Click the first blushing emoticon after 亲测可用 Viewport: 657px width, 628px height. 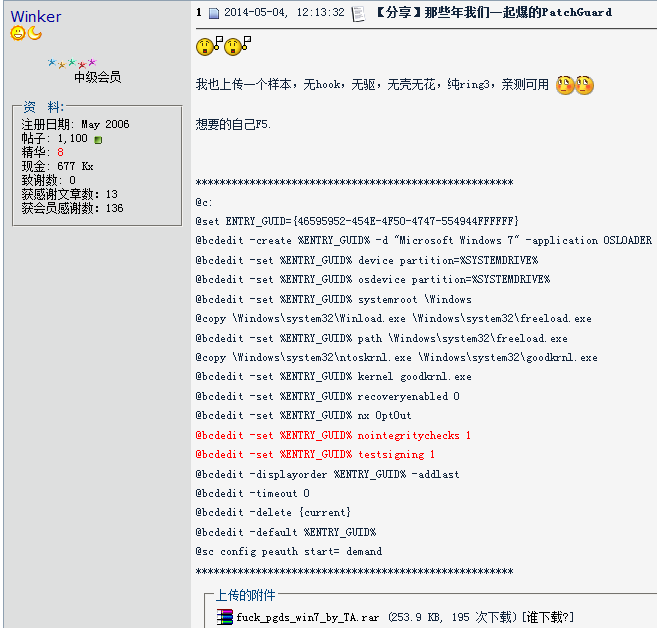[565, 85]
